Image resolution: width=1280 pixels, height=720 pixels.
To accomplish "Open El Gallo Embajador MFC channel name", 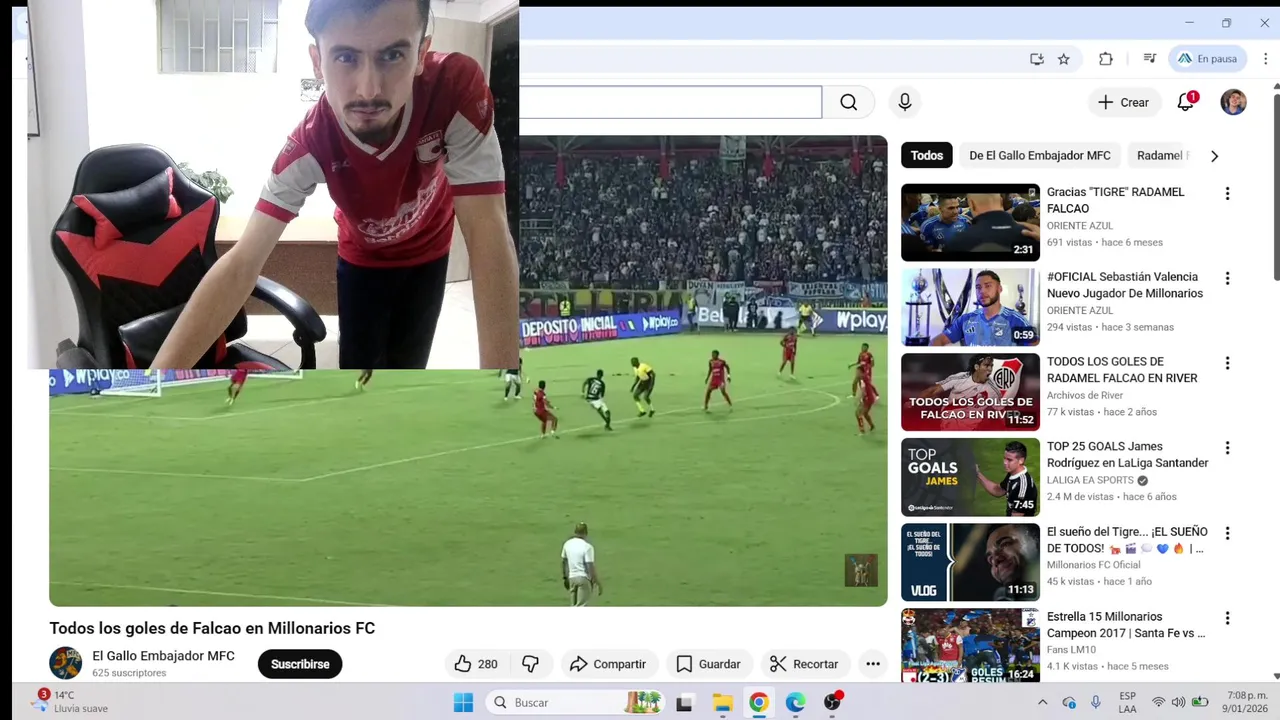I will [163, 656].
